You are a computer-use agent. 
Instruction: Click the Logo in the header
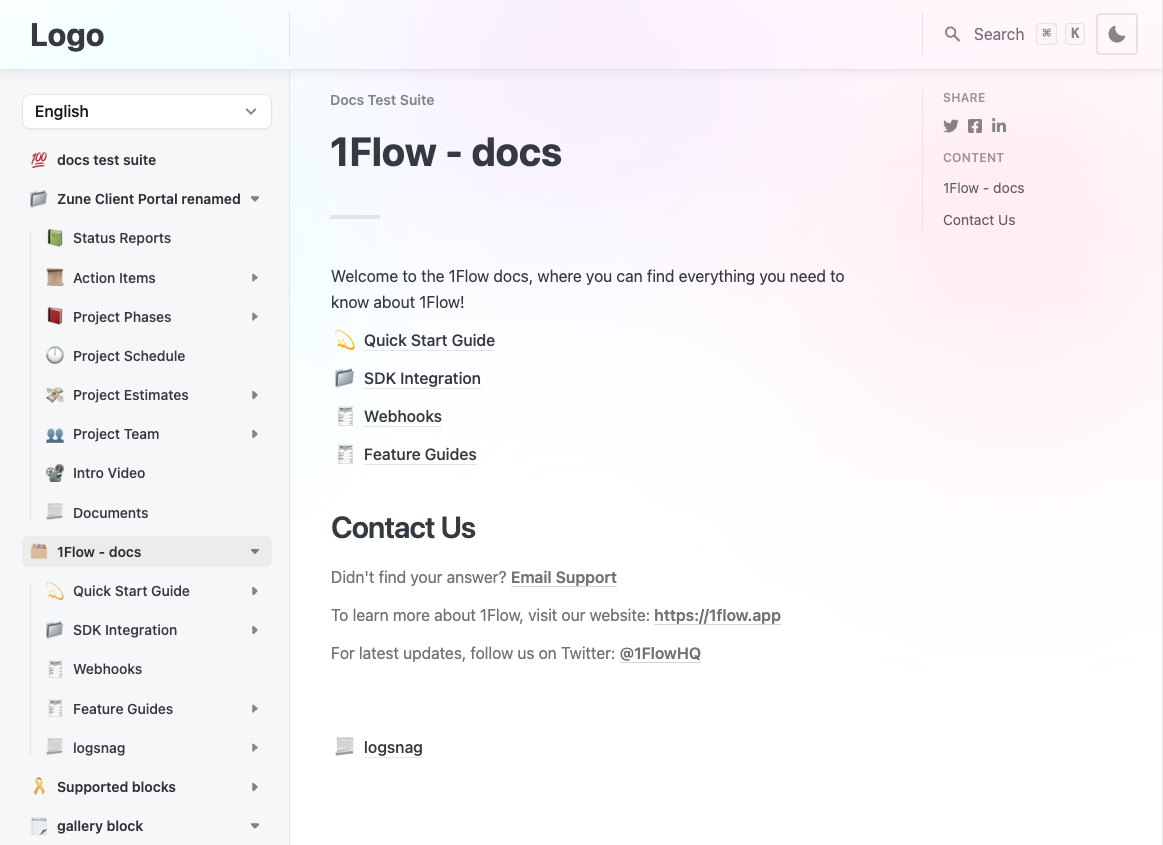tap(67, 35)
